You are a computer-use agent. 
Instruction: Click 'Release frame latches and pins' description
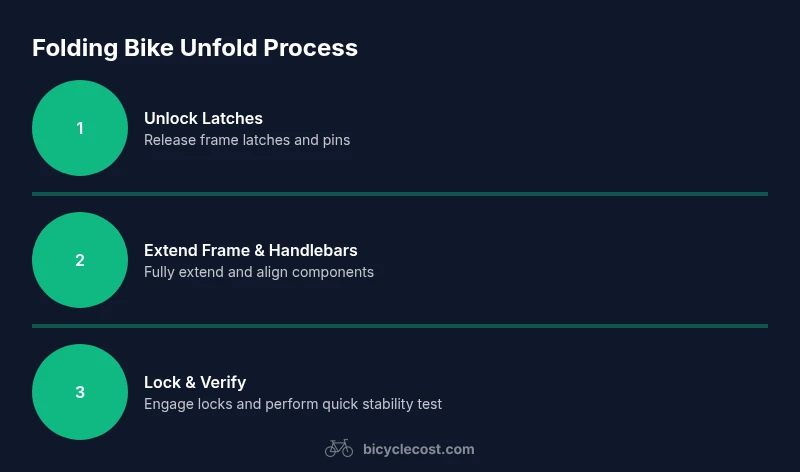coord(247,140)
